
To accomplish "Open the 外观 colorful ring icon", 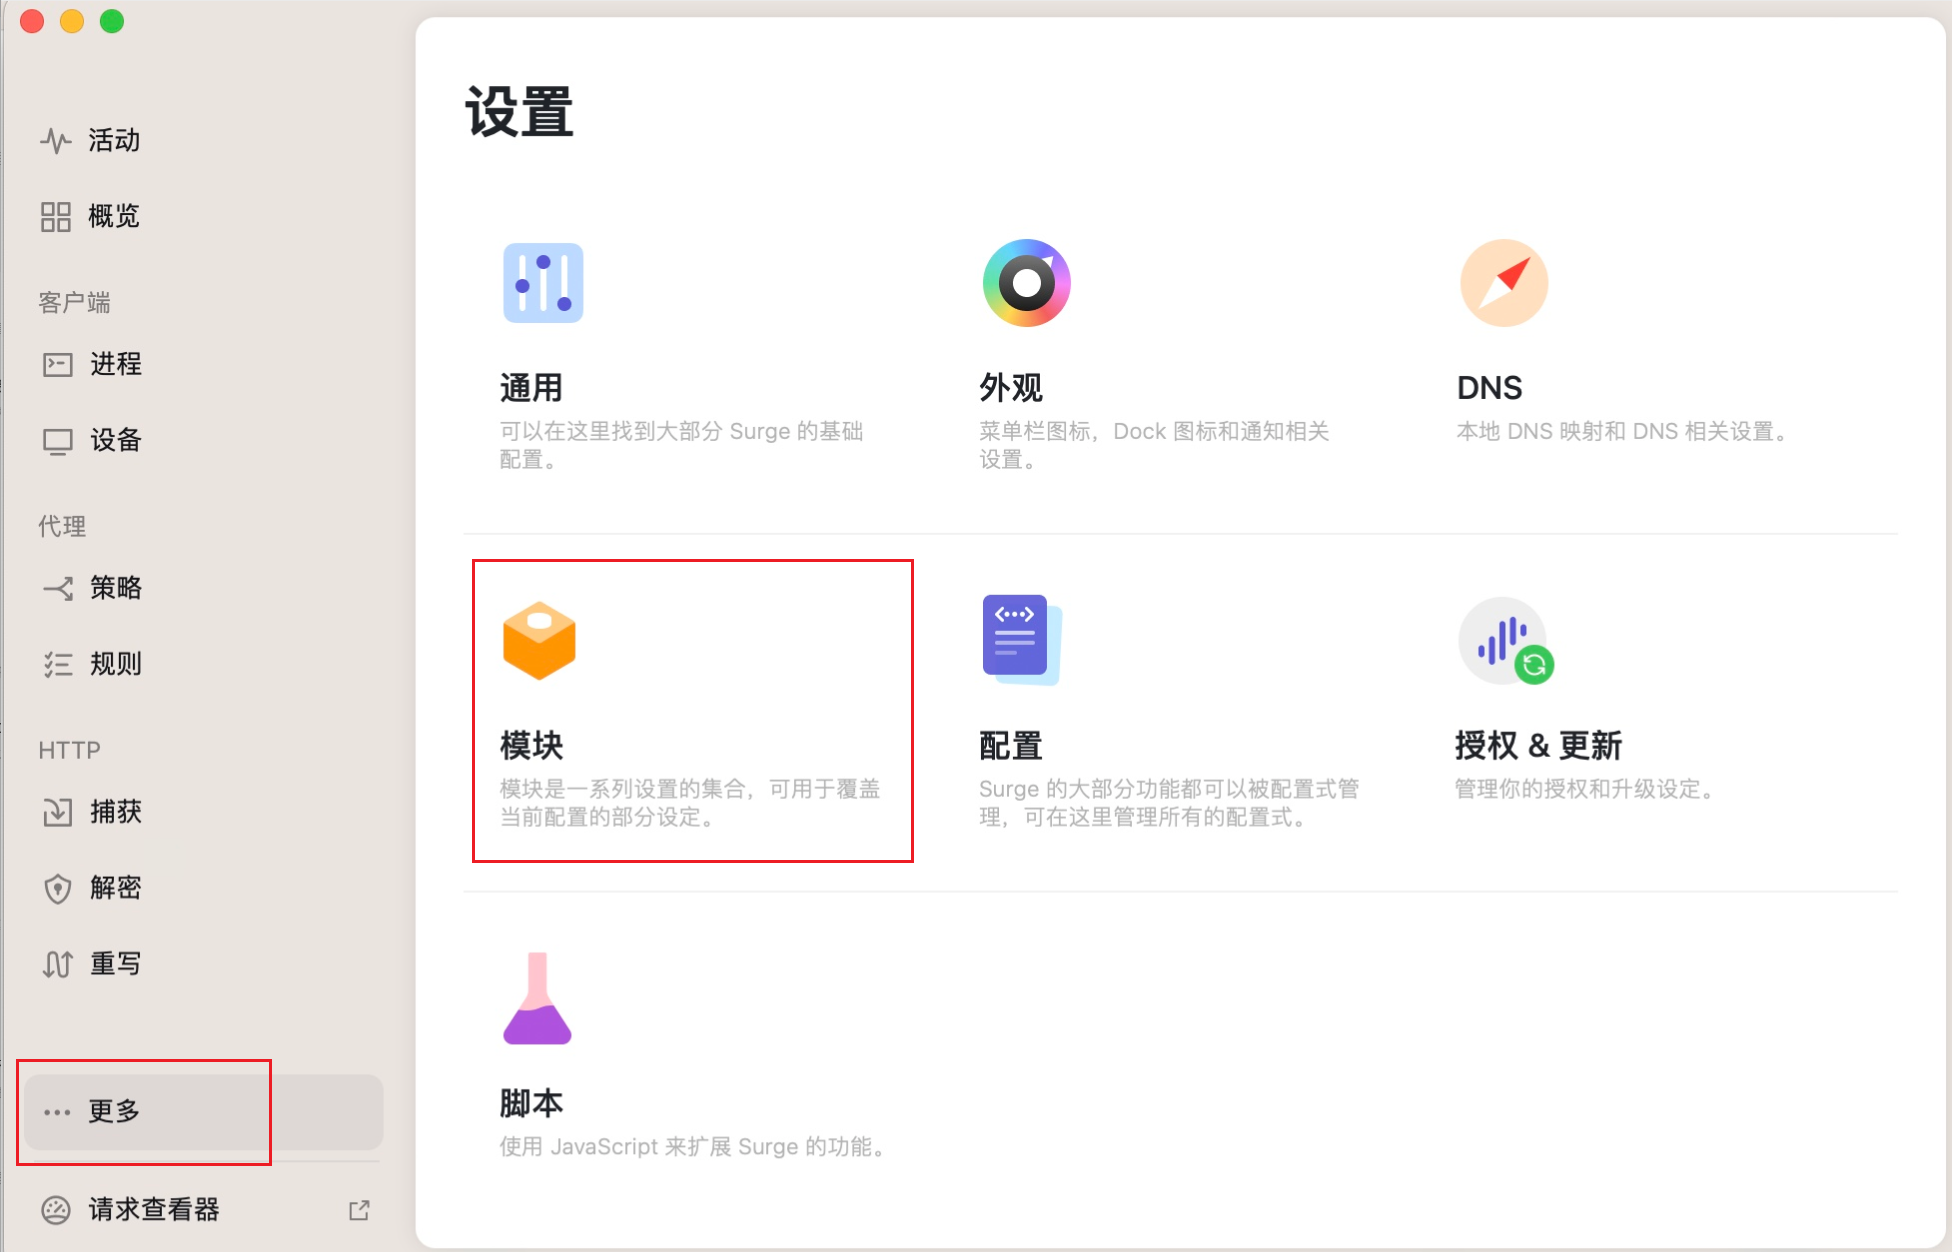I will (1027, 283).
